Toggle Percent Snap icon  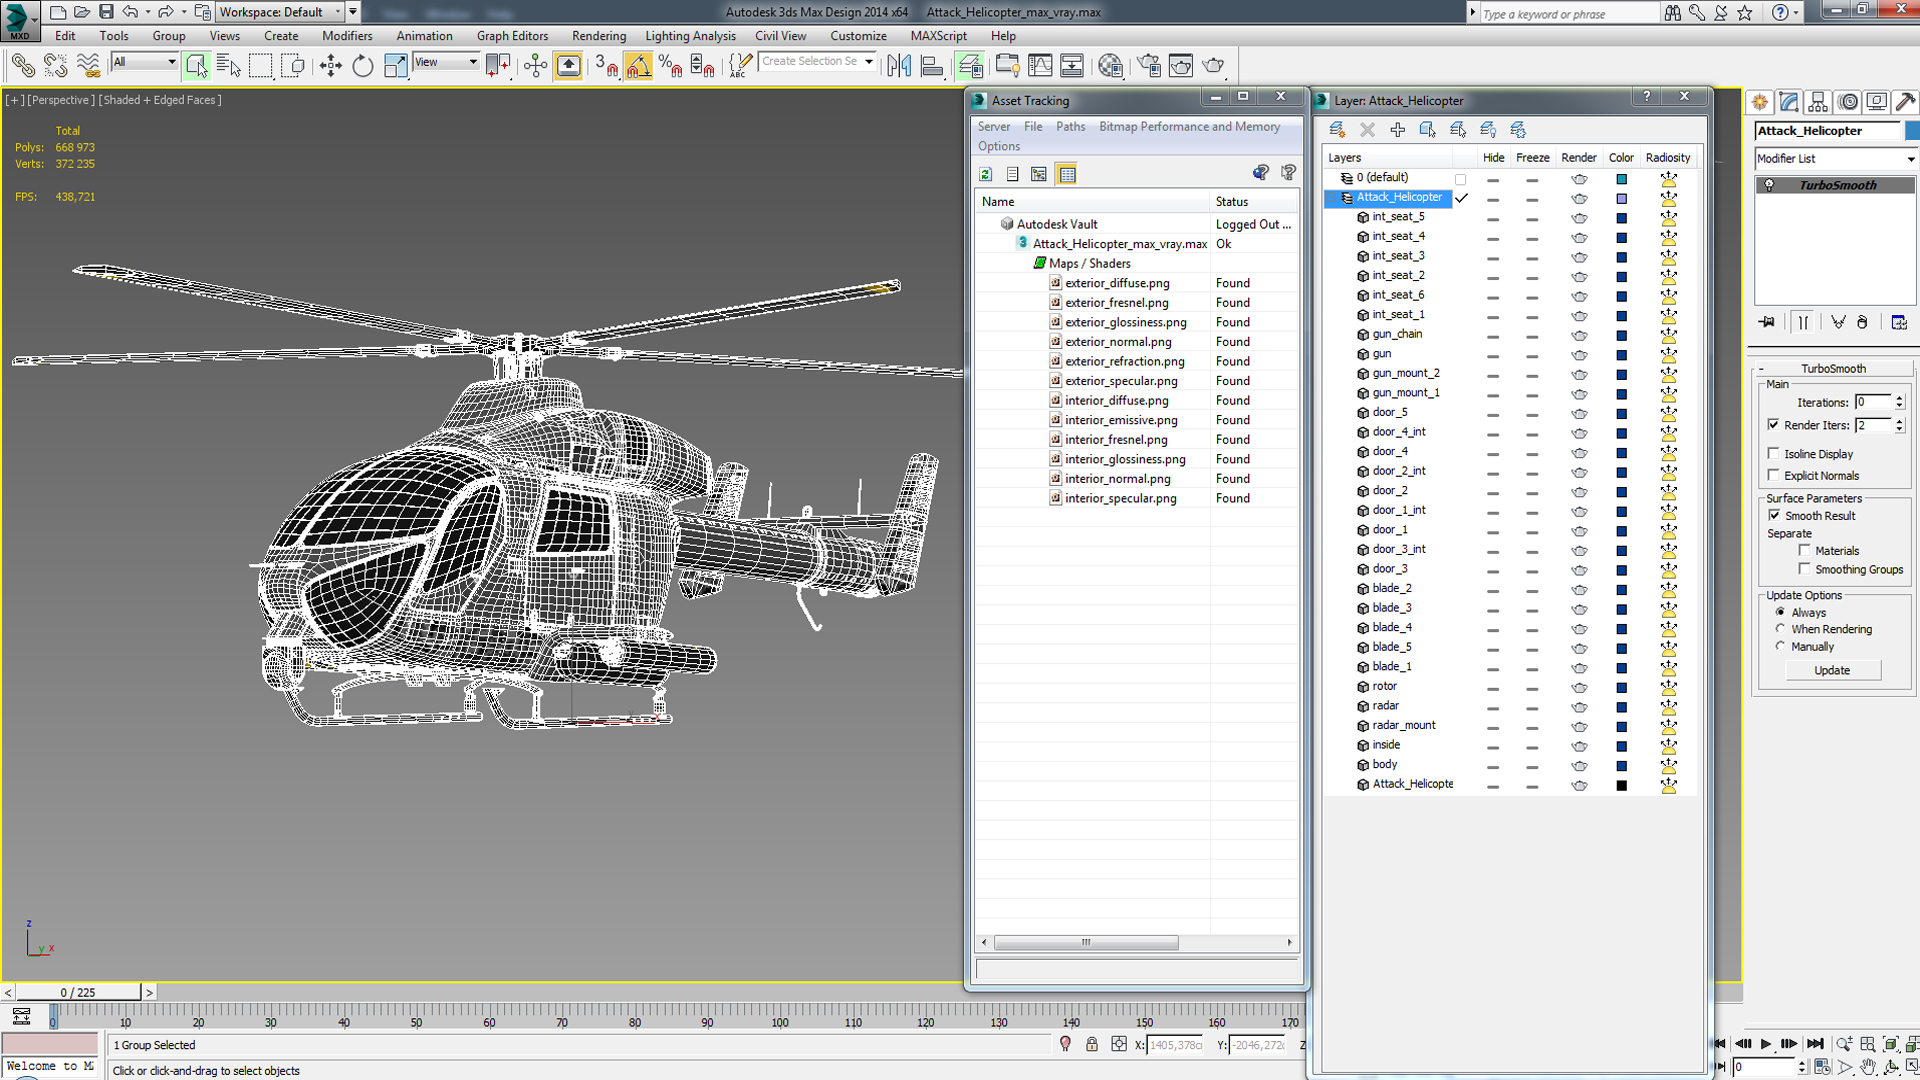pyautogui.click(x=670, y=66)
